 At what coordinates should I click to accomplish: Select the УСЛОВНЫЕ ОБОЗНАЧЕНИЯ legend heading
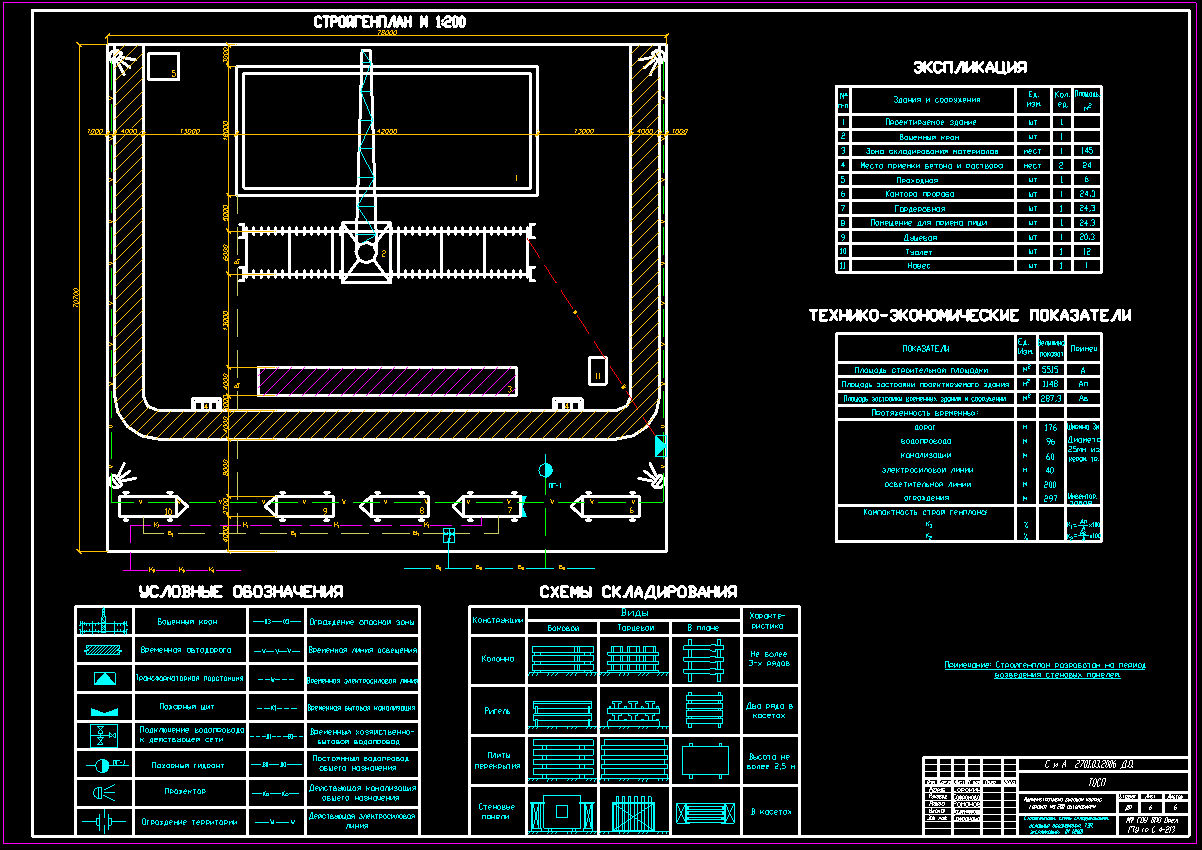coord(240,591)
